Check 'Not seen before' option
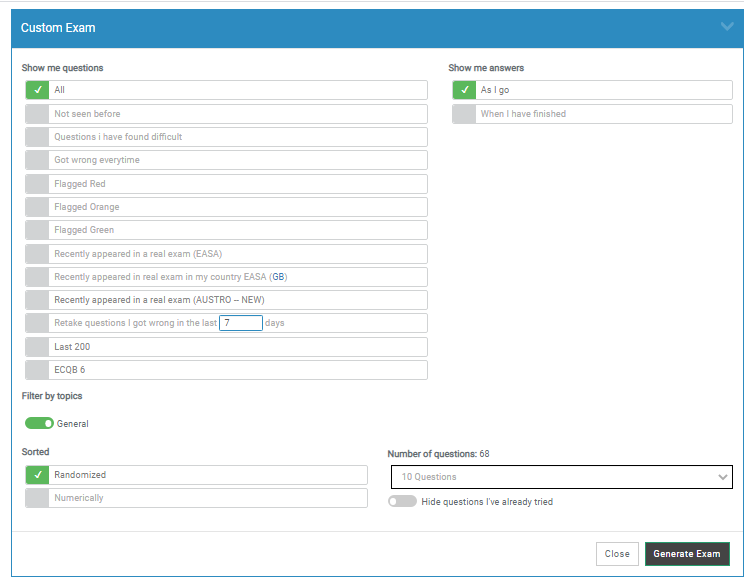Image resolution: width=744 pixels, height=578 pixels. [38, 114]
